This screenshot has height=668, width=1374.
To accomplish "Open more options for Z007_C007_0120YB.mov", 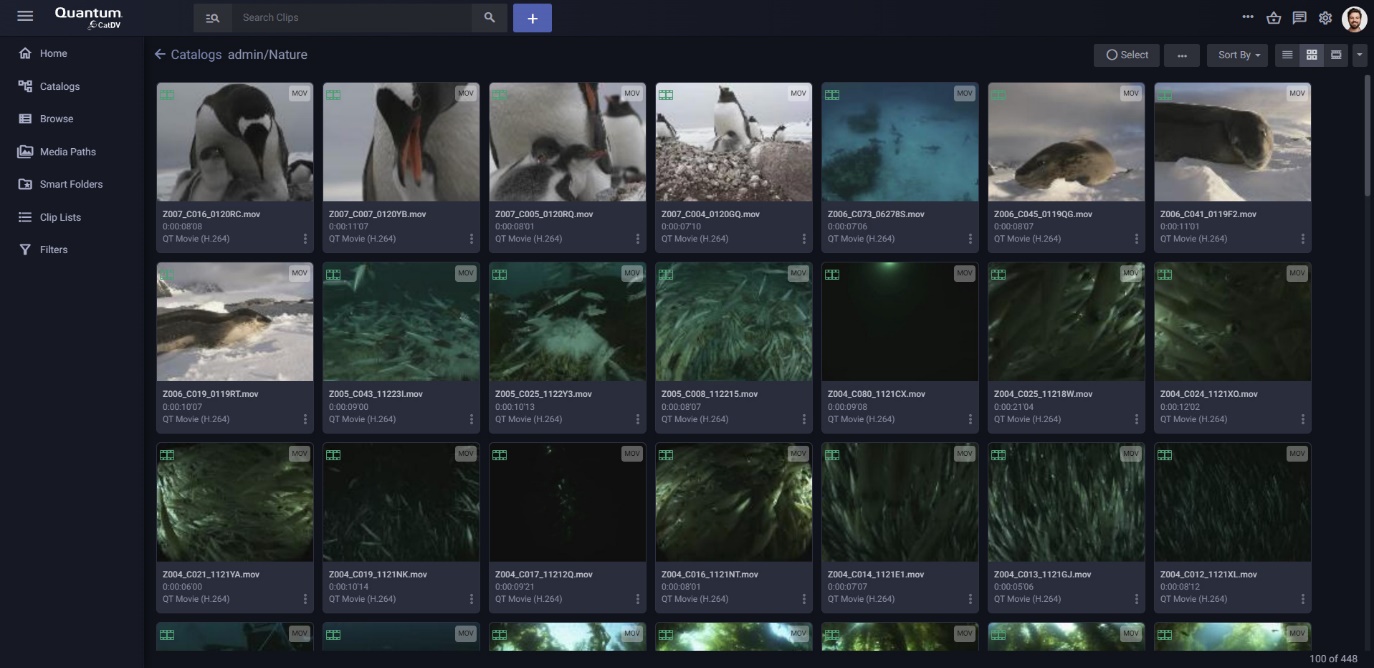I will coord(472,239).
